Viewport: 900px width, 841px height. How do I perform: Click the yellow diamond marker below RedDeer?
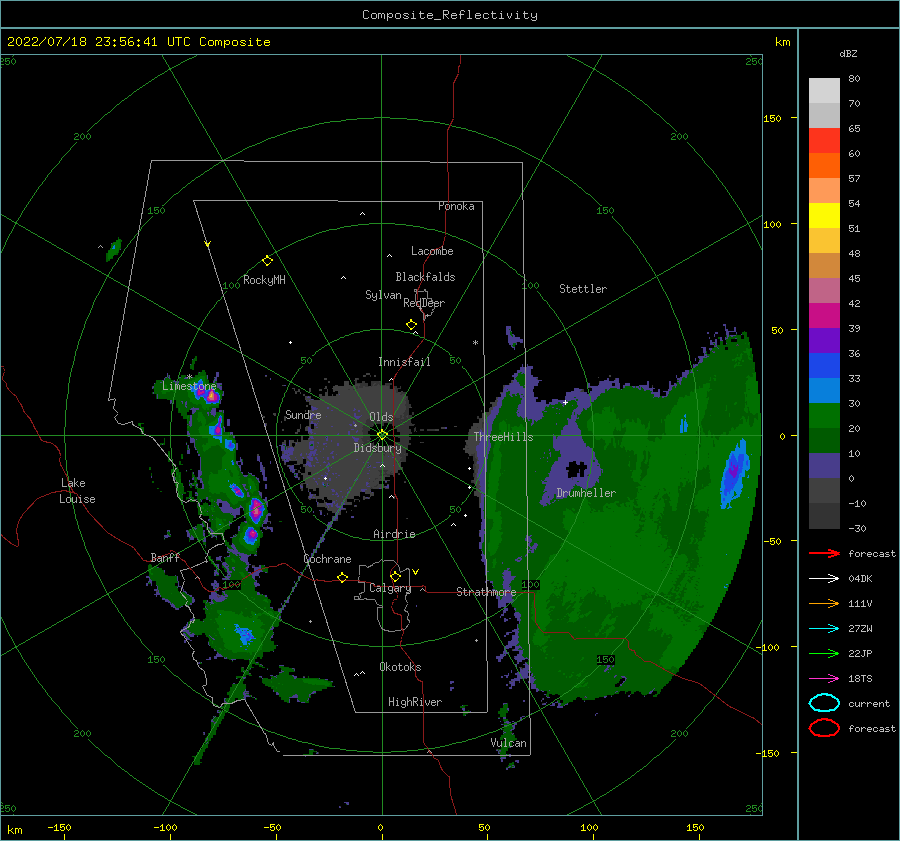(411, 325)
